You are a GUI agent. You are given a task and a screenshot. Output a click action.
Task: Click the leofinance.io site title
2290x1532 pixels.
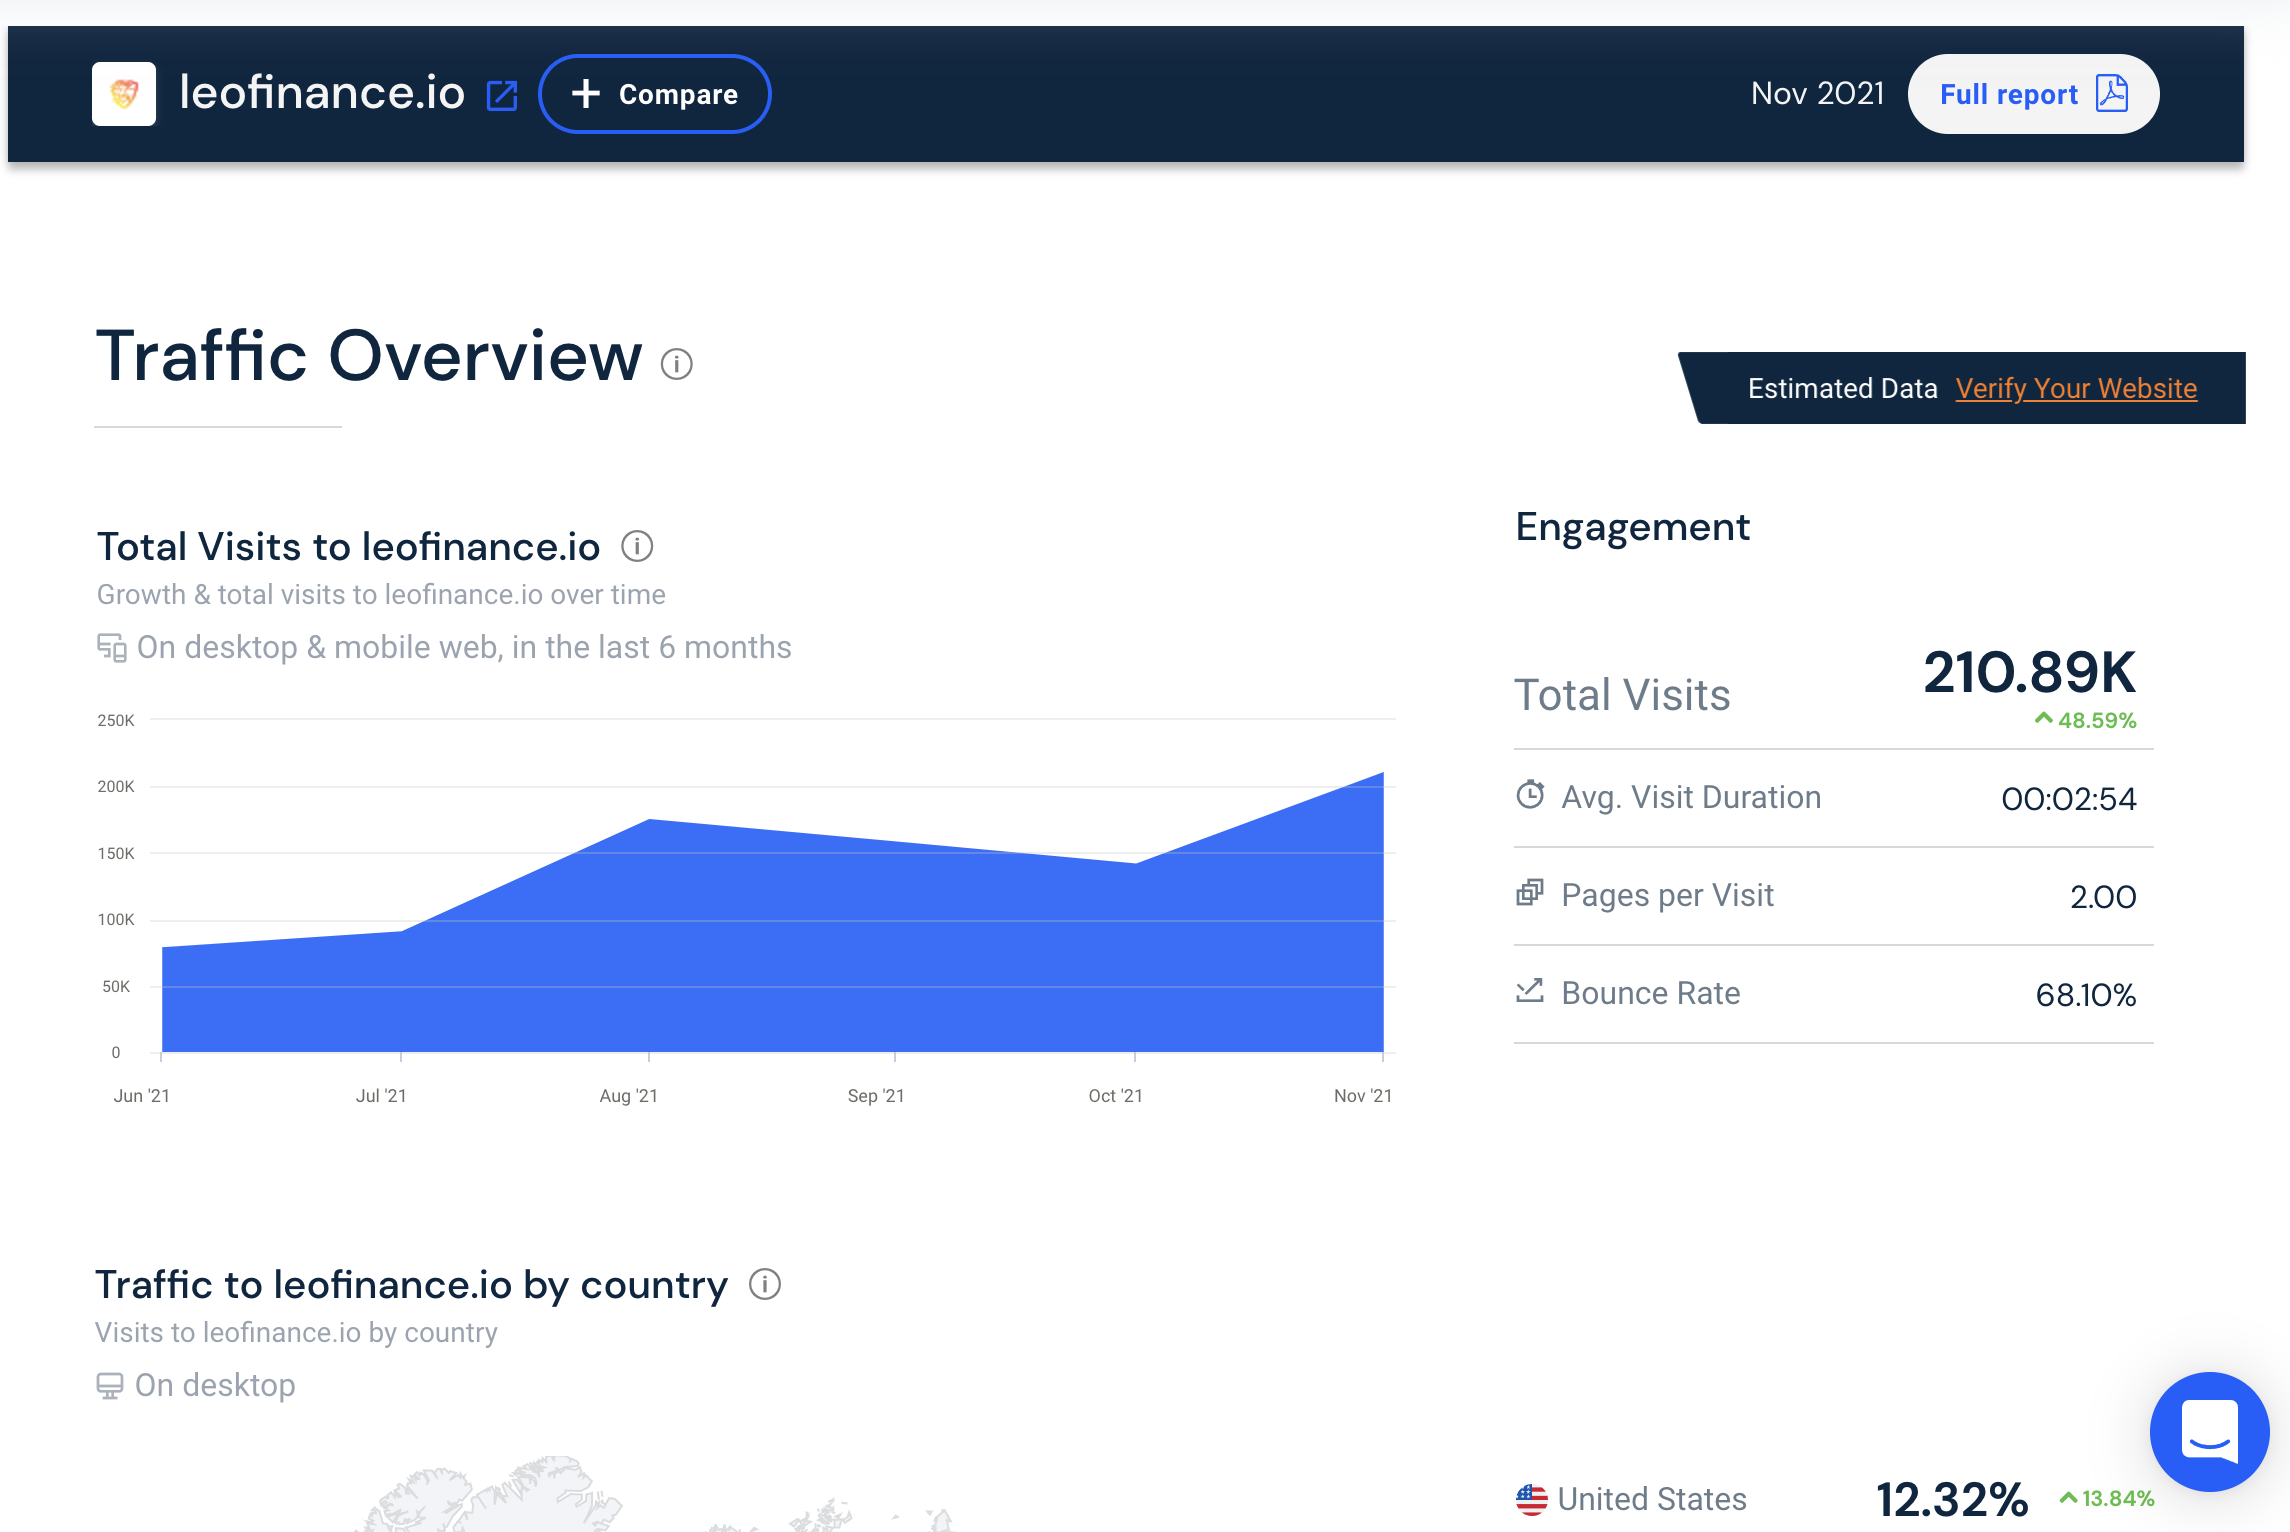click(322, 93)
